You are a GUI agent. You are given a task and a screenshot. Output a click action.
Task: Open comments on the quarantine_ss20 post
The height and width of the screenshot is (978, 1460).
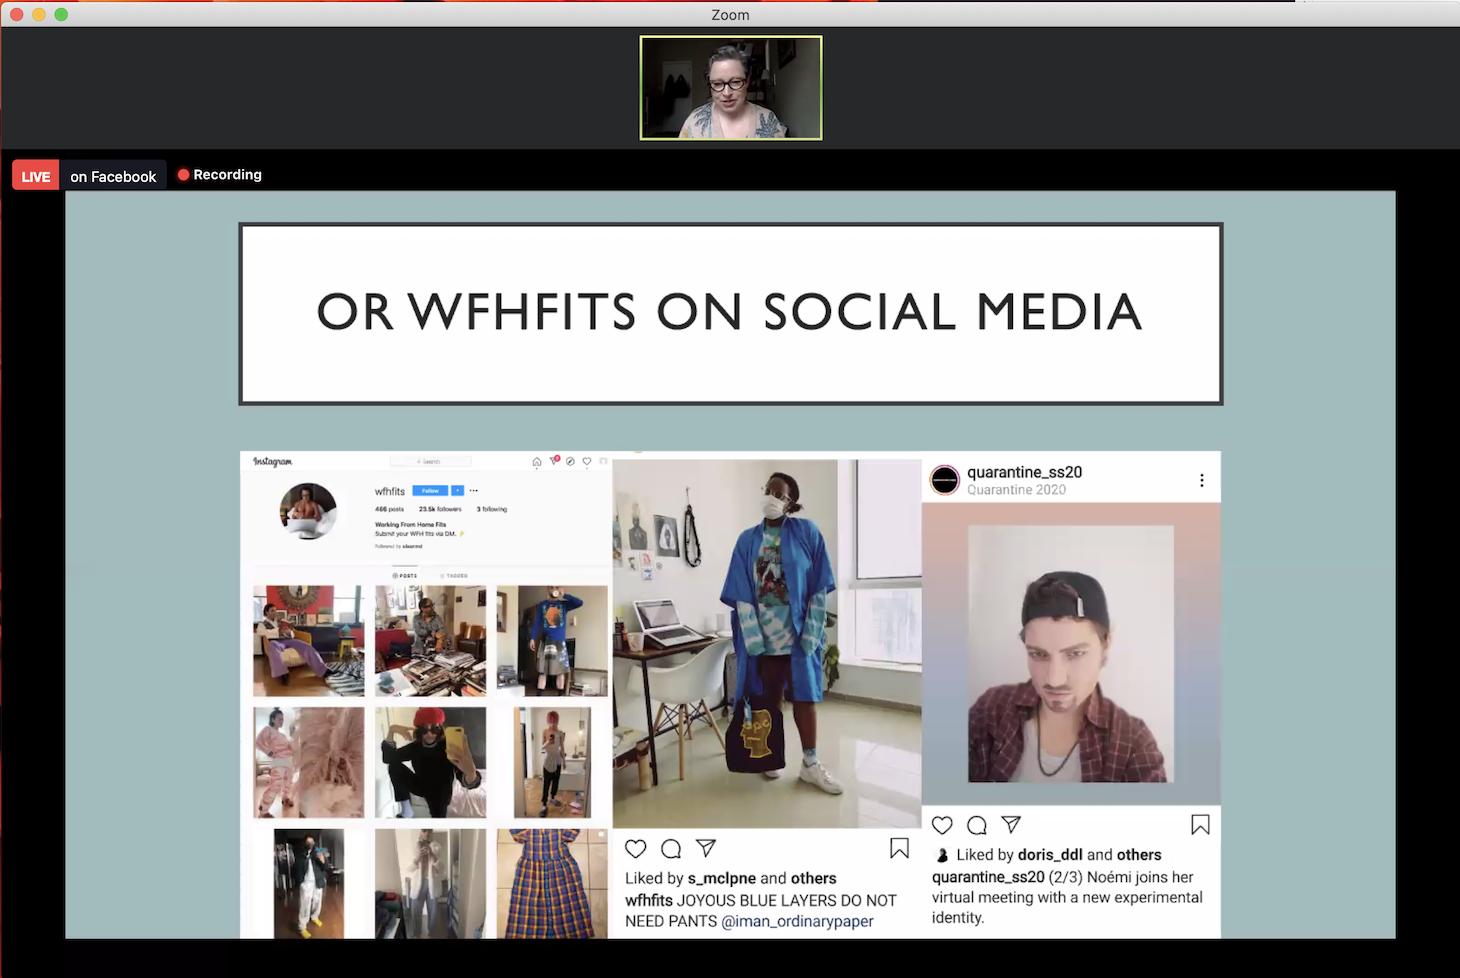click(x=977, y=825)
